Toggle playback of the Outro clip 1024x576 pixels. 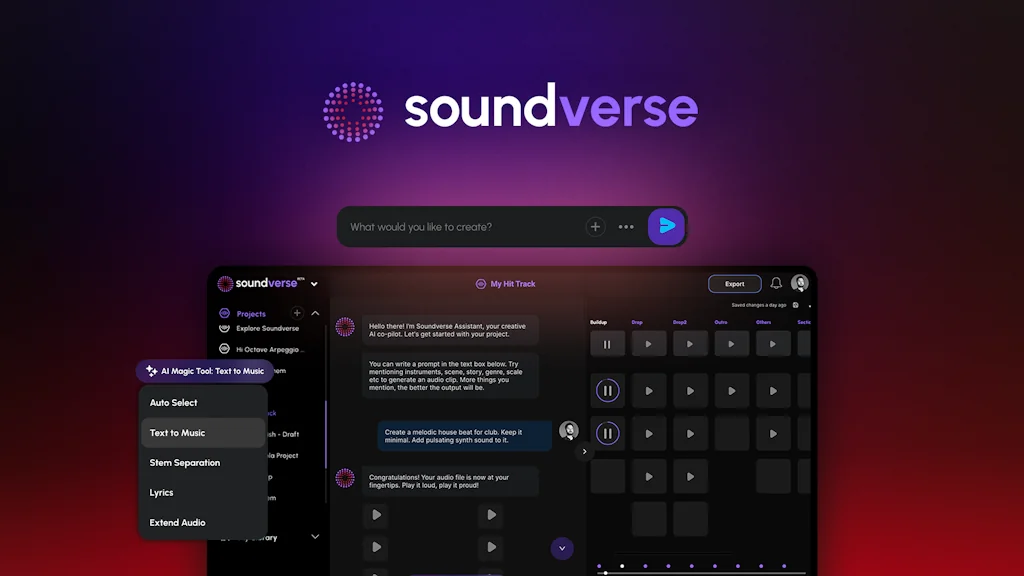(x=732, y=343)
